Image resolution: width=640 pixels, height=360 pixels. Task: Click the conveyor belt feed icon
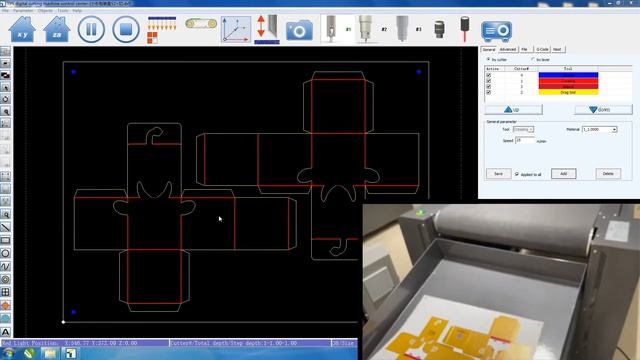(x=201, y=24)
